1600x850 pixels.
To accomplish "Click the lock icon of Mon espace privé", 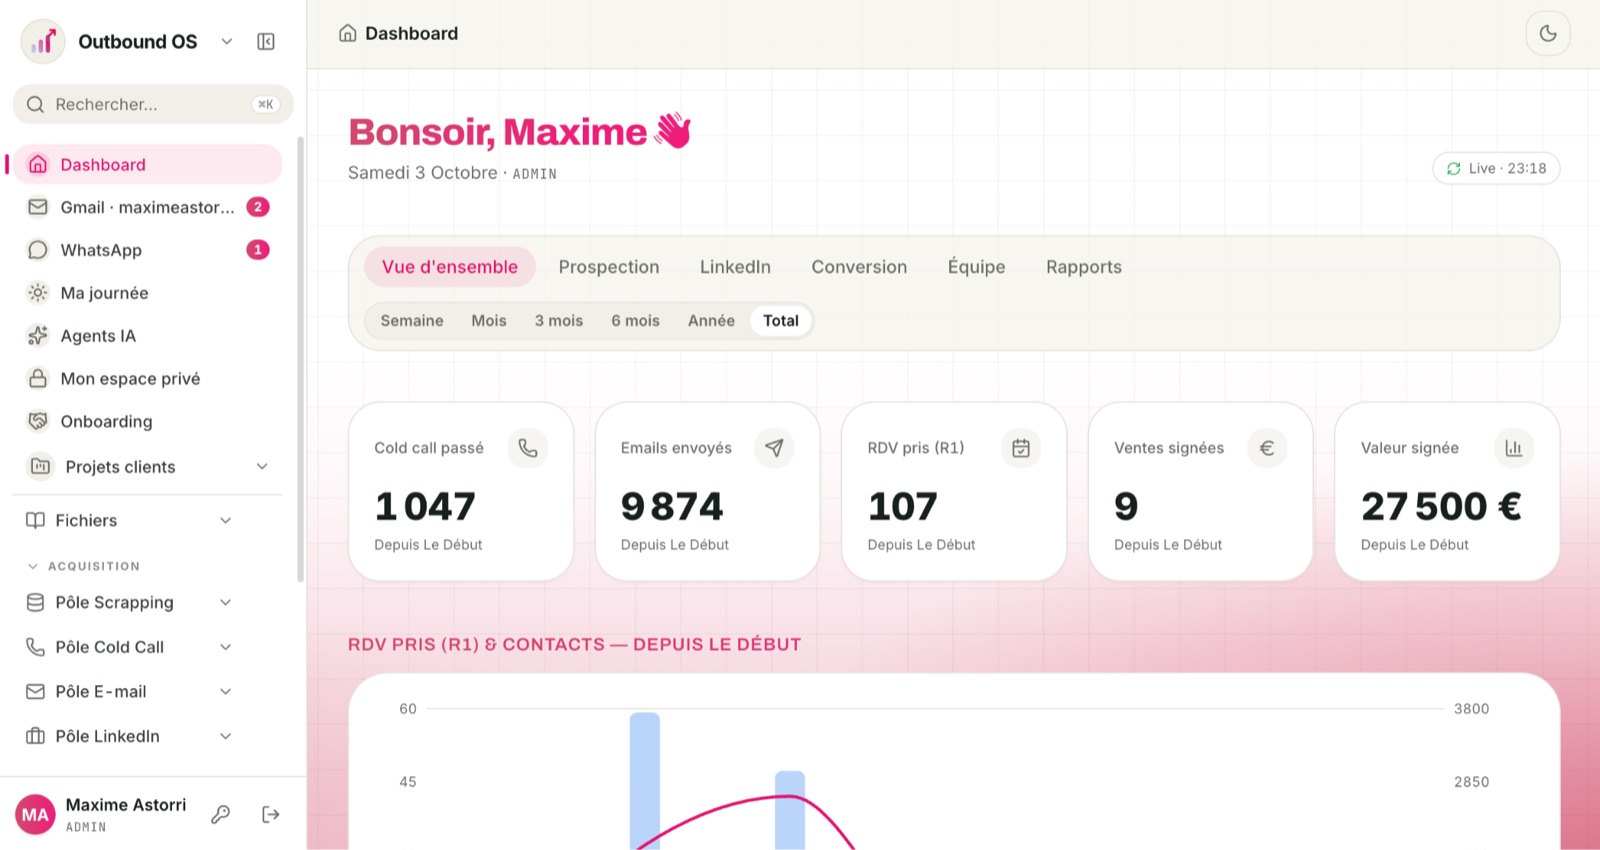I will pyautogui.click(x=38, y=379).
